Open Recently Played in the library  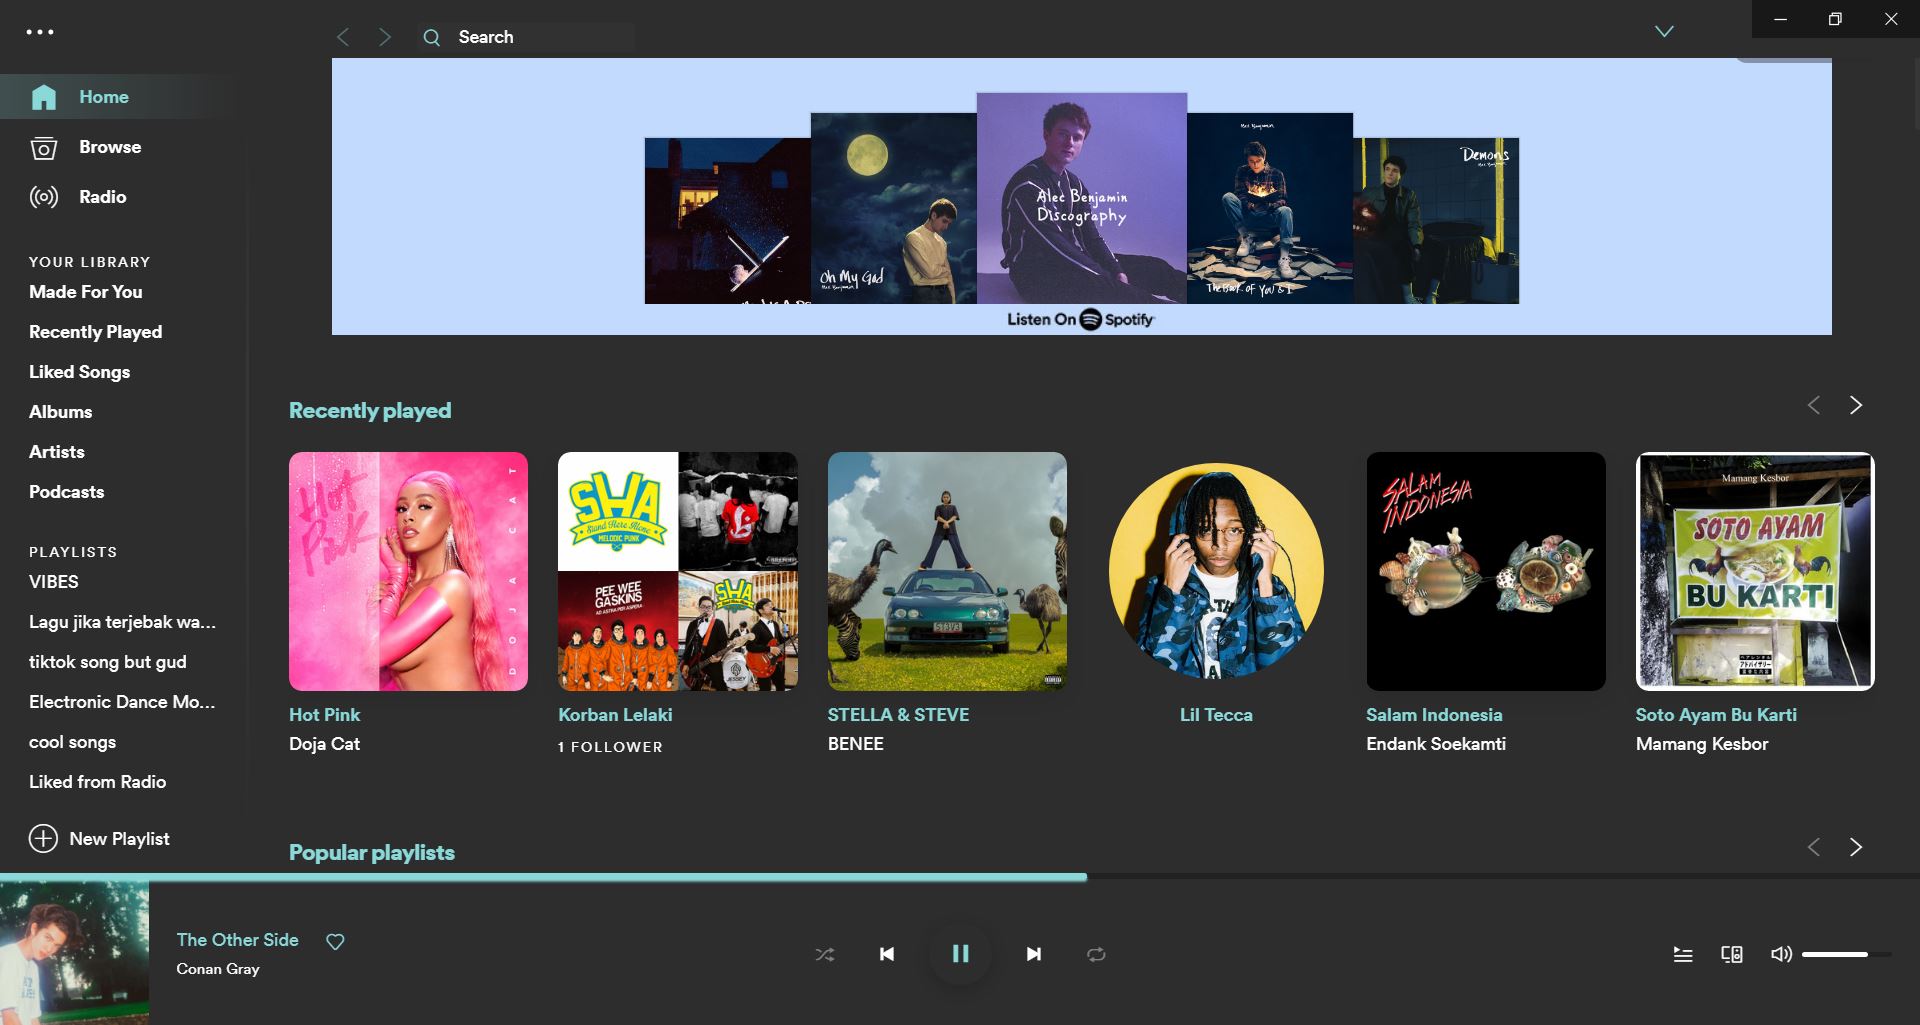[96, 332]
